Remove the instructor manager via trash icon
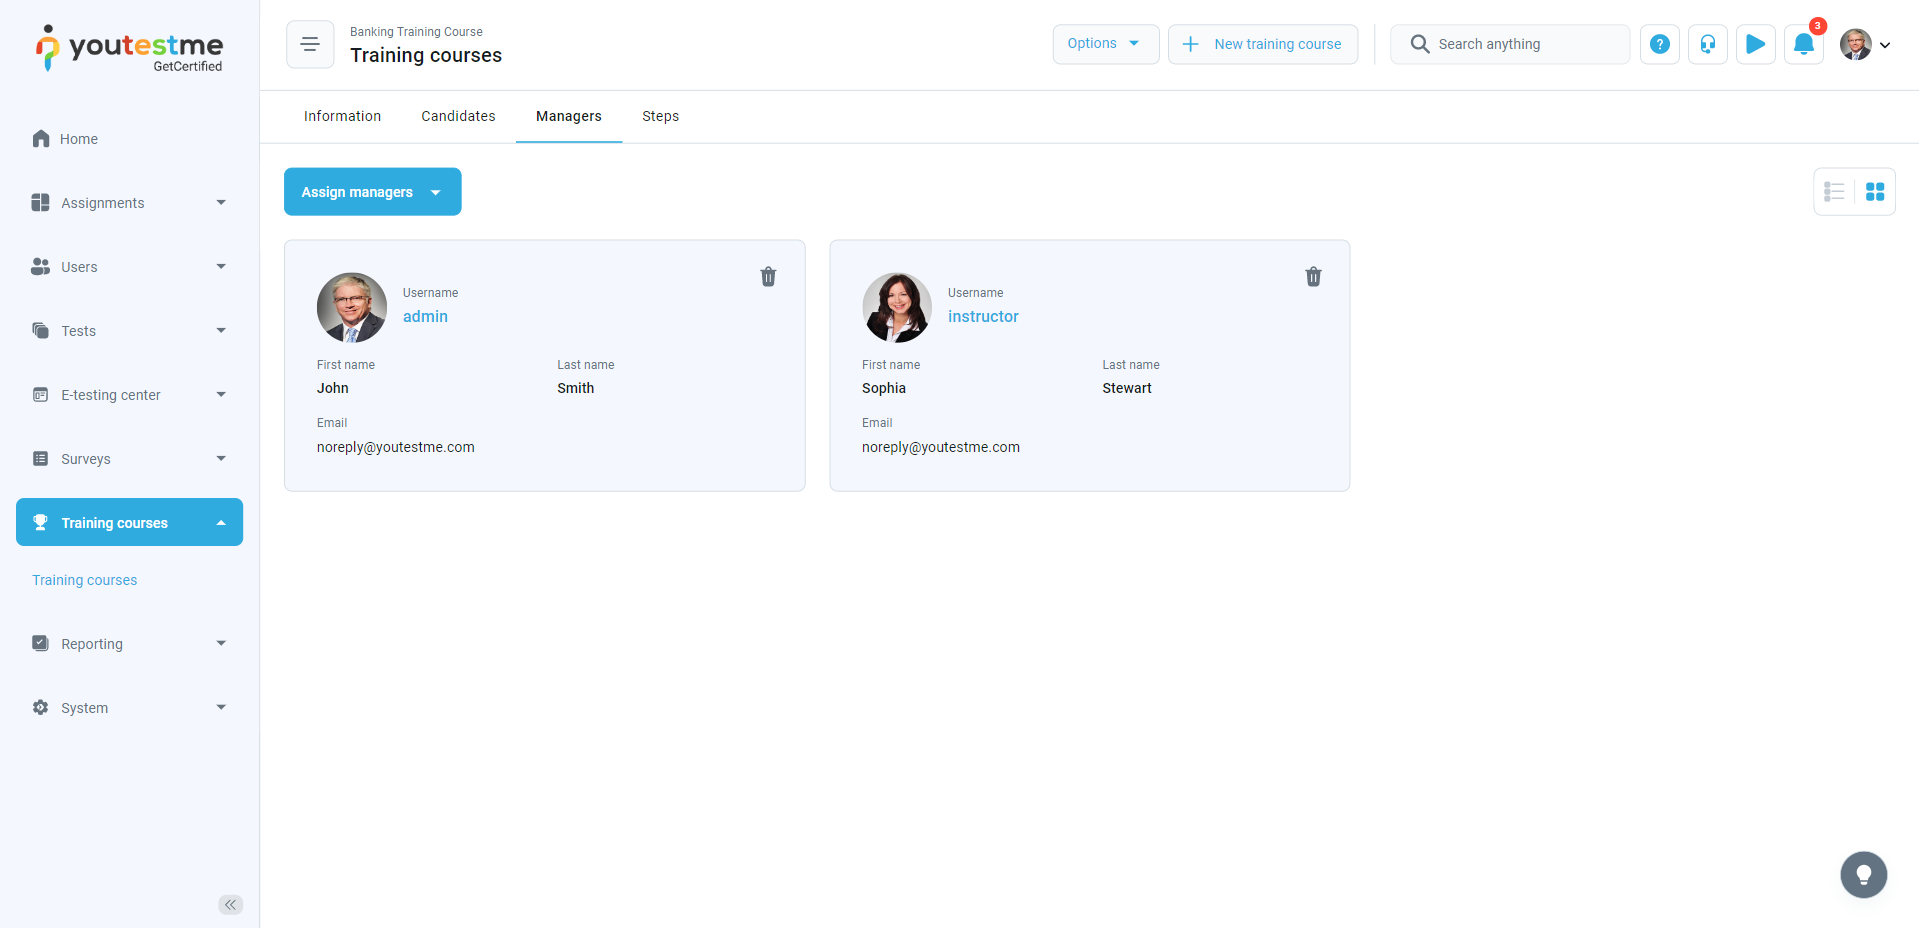This screenshot has width=1919, height=928. point(1313,277)
